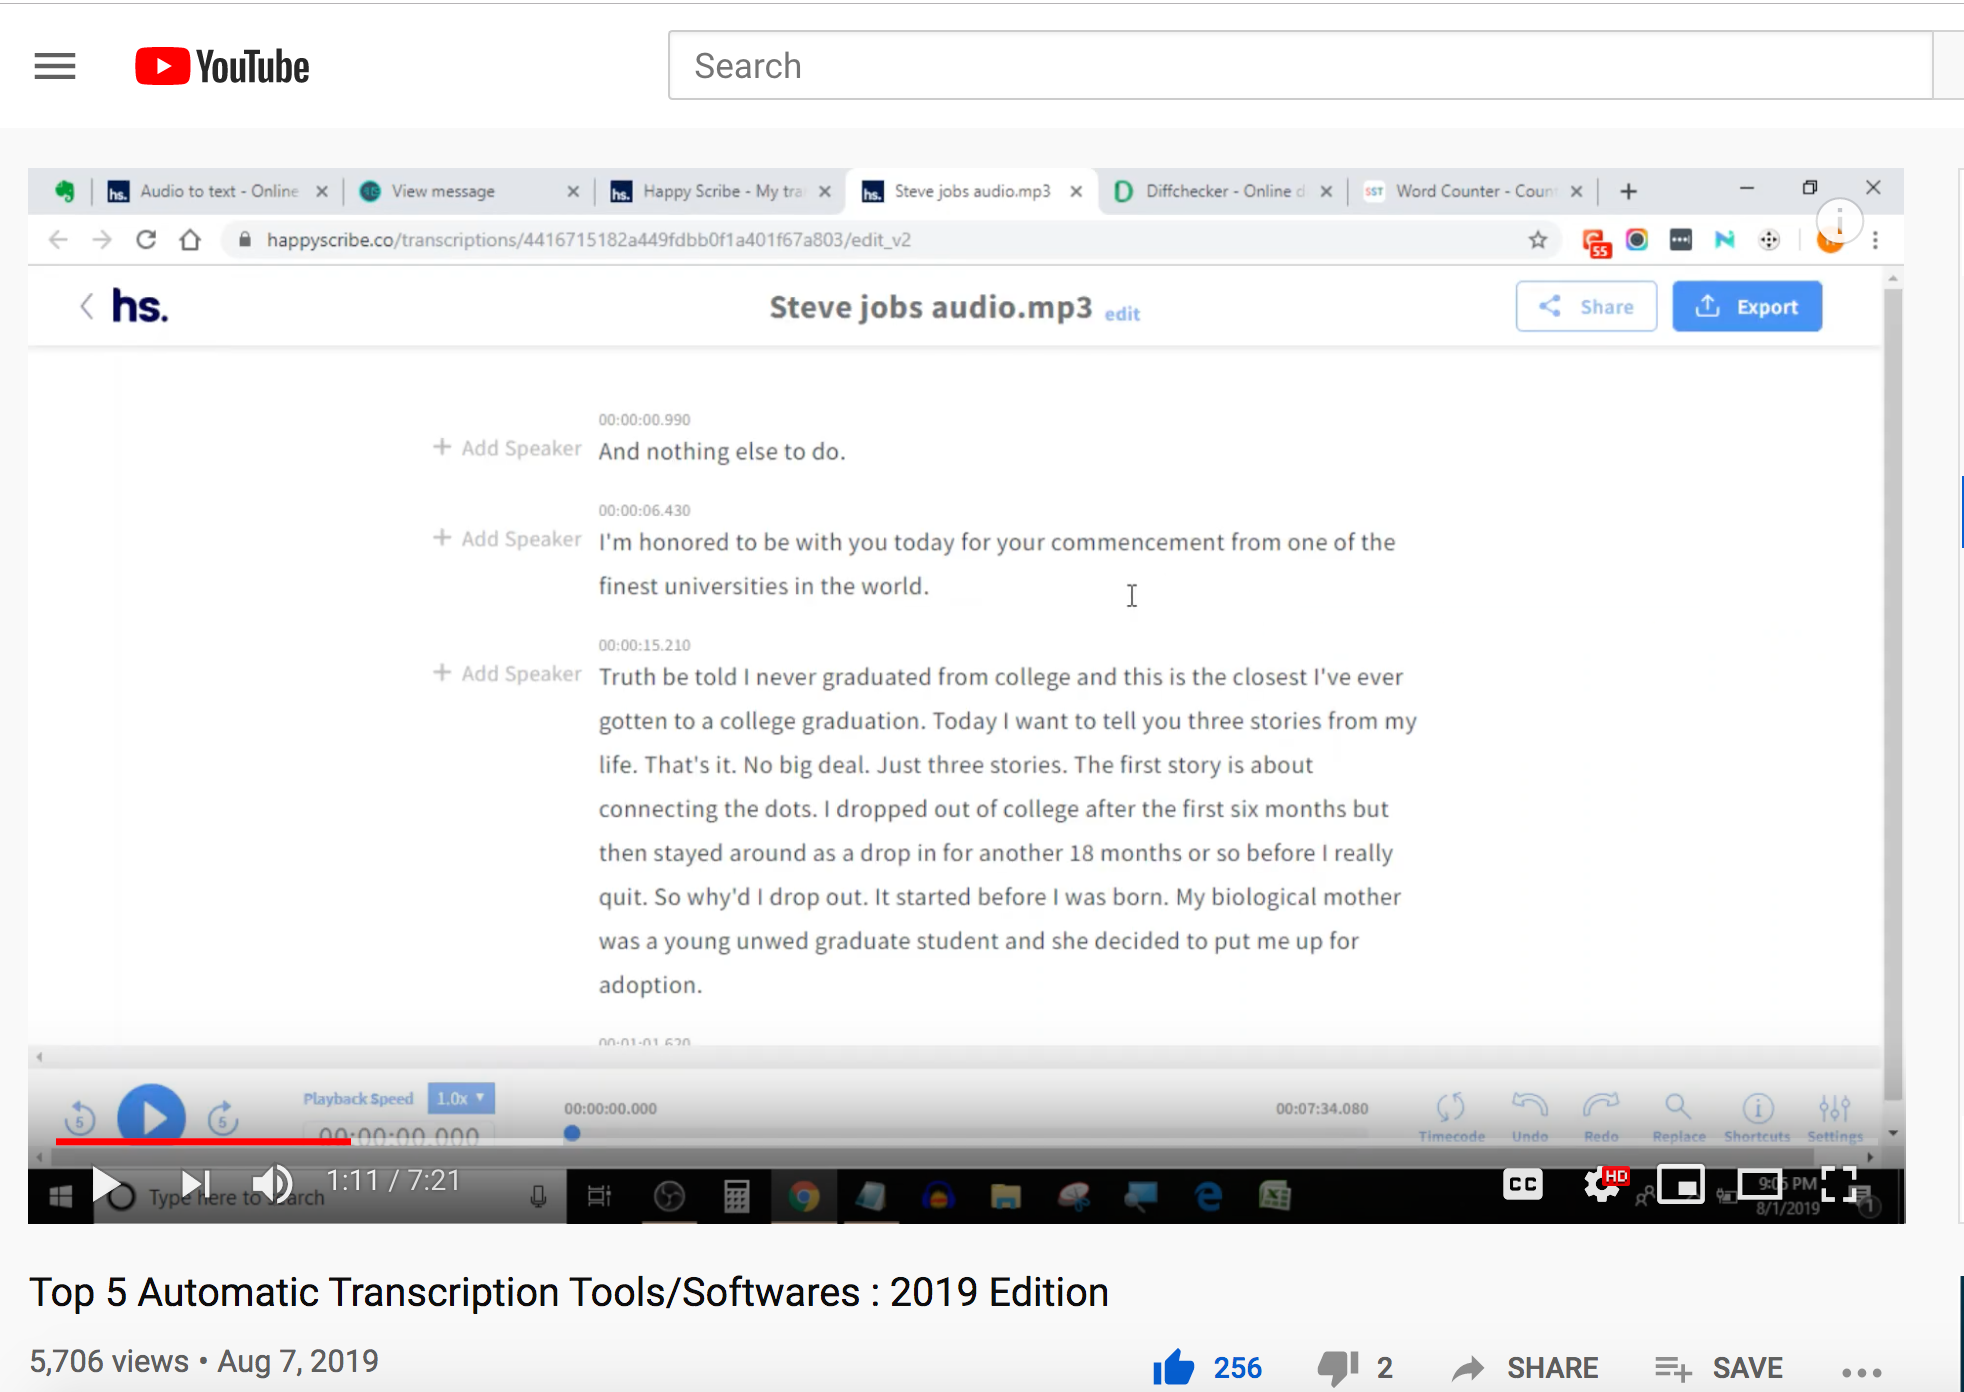Viewport: 1964px width, 1392px height.
Task: Switch to 'Diffchecker - Online' tab
Action: (1223, 191)
